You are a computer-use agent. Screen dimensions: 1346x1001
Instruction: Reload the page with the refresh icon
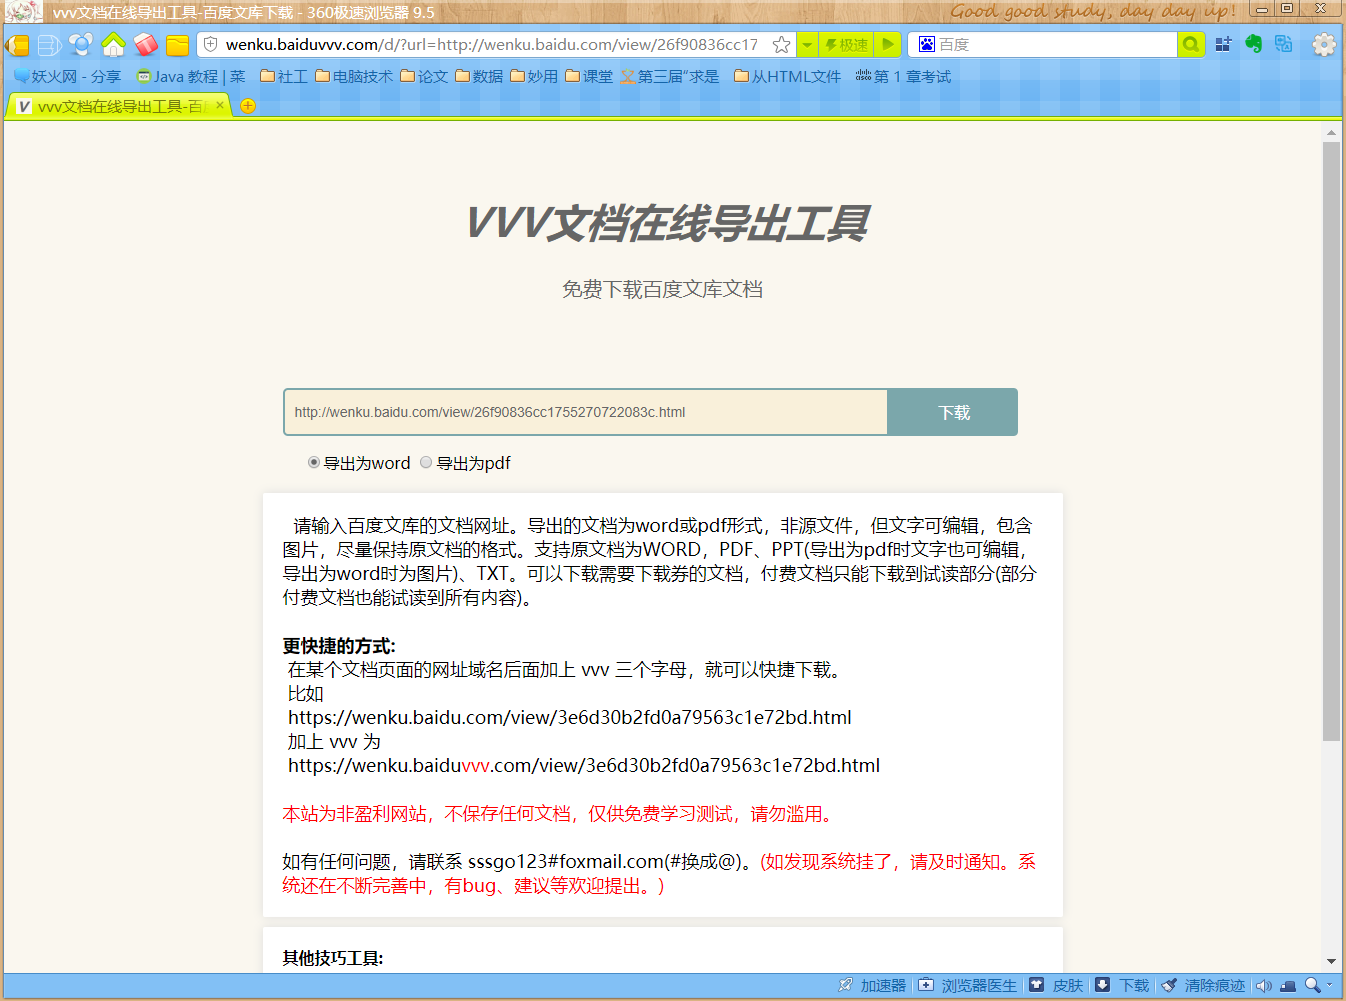81,45
